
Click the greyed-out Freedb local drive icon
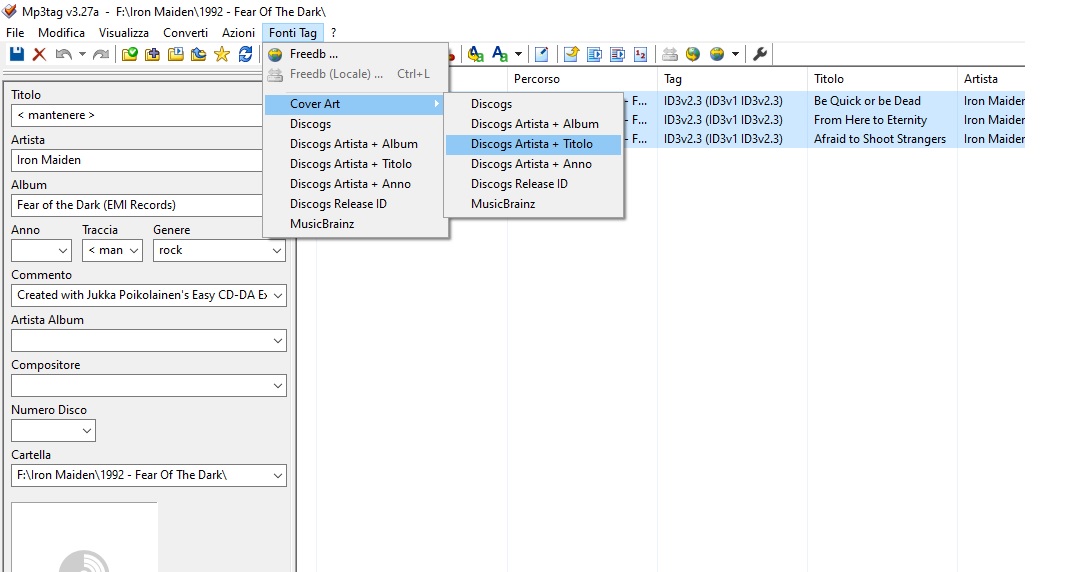[x=670, y=54]
